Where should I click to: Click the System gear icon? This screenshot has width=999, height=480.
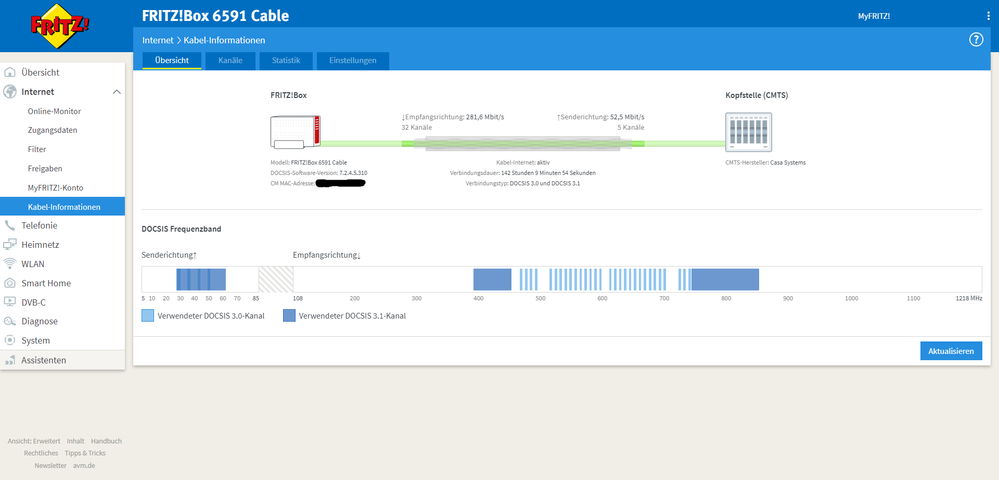coord(10,340)
